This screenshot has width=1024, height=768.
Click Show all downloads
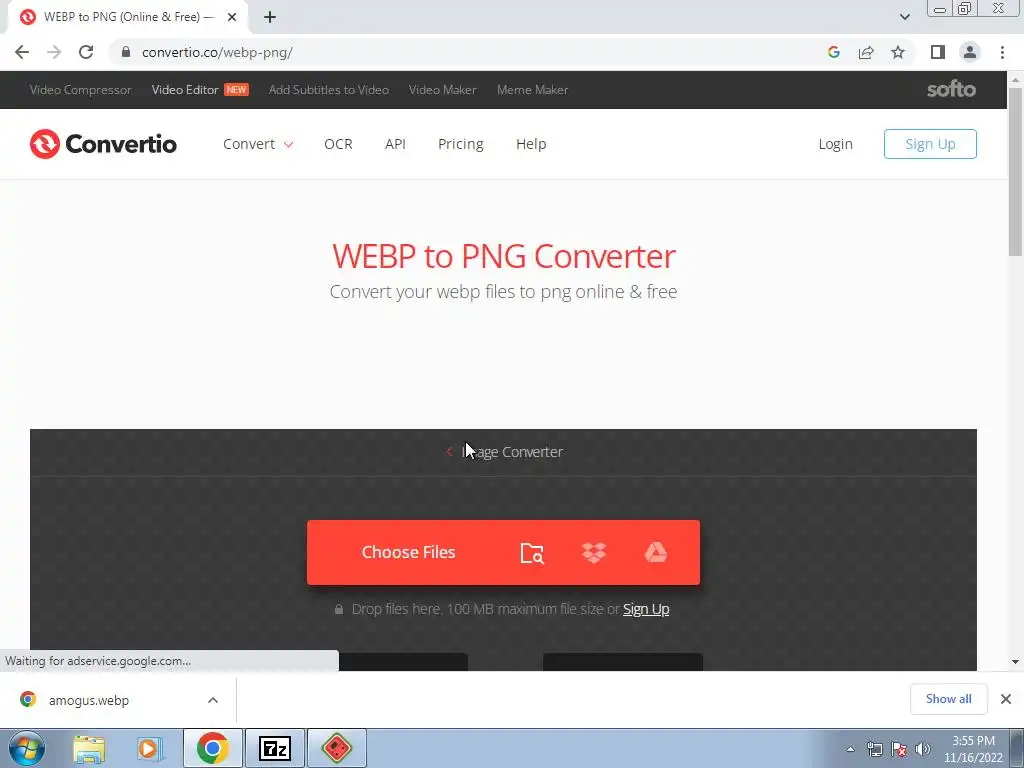[x=948, y=699]
